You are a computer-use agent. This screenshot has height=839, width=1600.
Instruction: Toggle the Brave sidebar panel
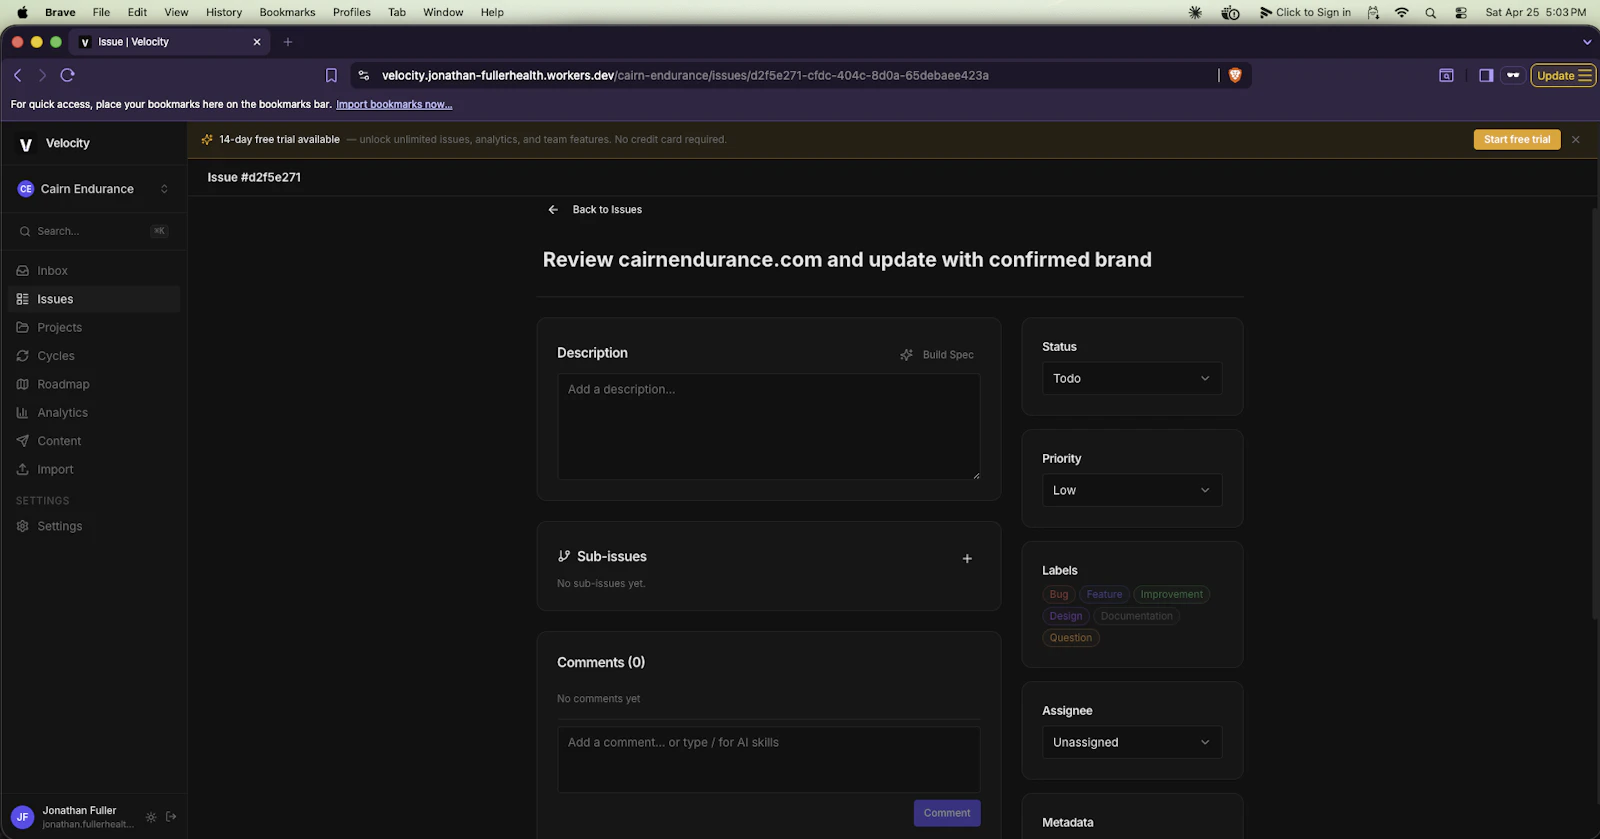[1486, 75]
